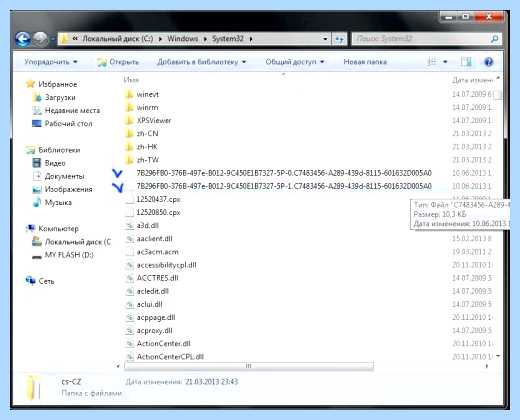The width and height of the screenshot is (520, 420).
Task: Click the vertical scrollbar down arrow
Action: tap(498, 356)
